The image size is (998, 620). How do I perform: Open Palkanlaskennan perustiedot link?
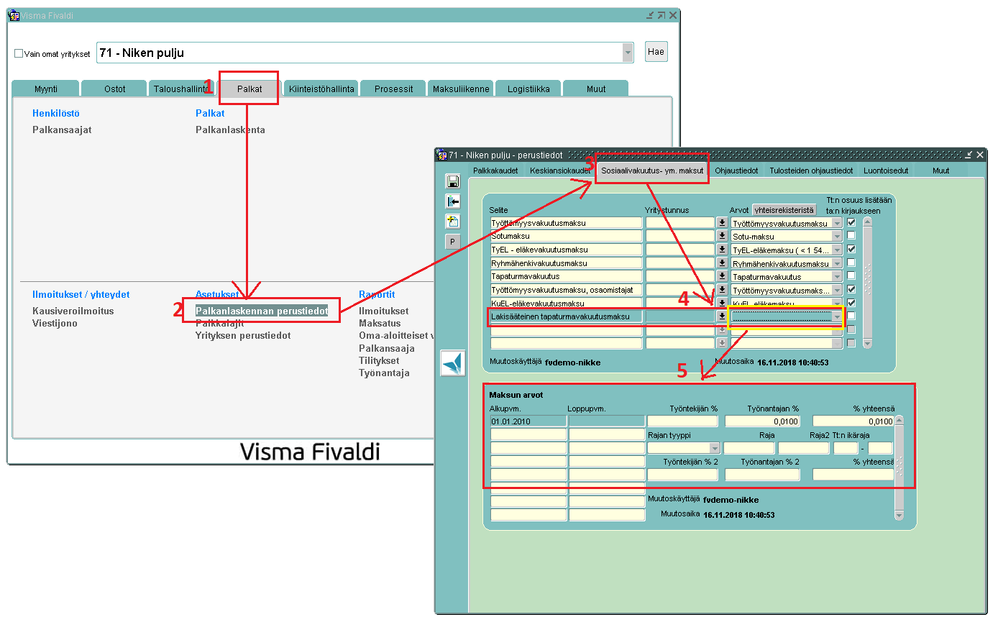[x=262, y=311]
